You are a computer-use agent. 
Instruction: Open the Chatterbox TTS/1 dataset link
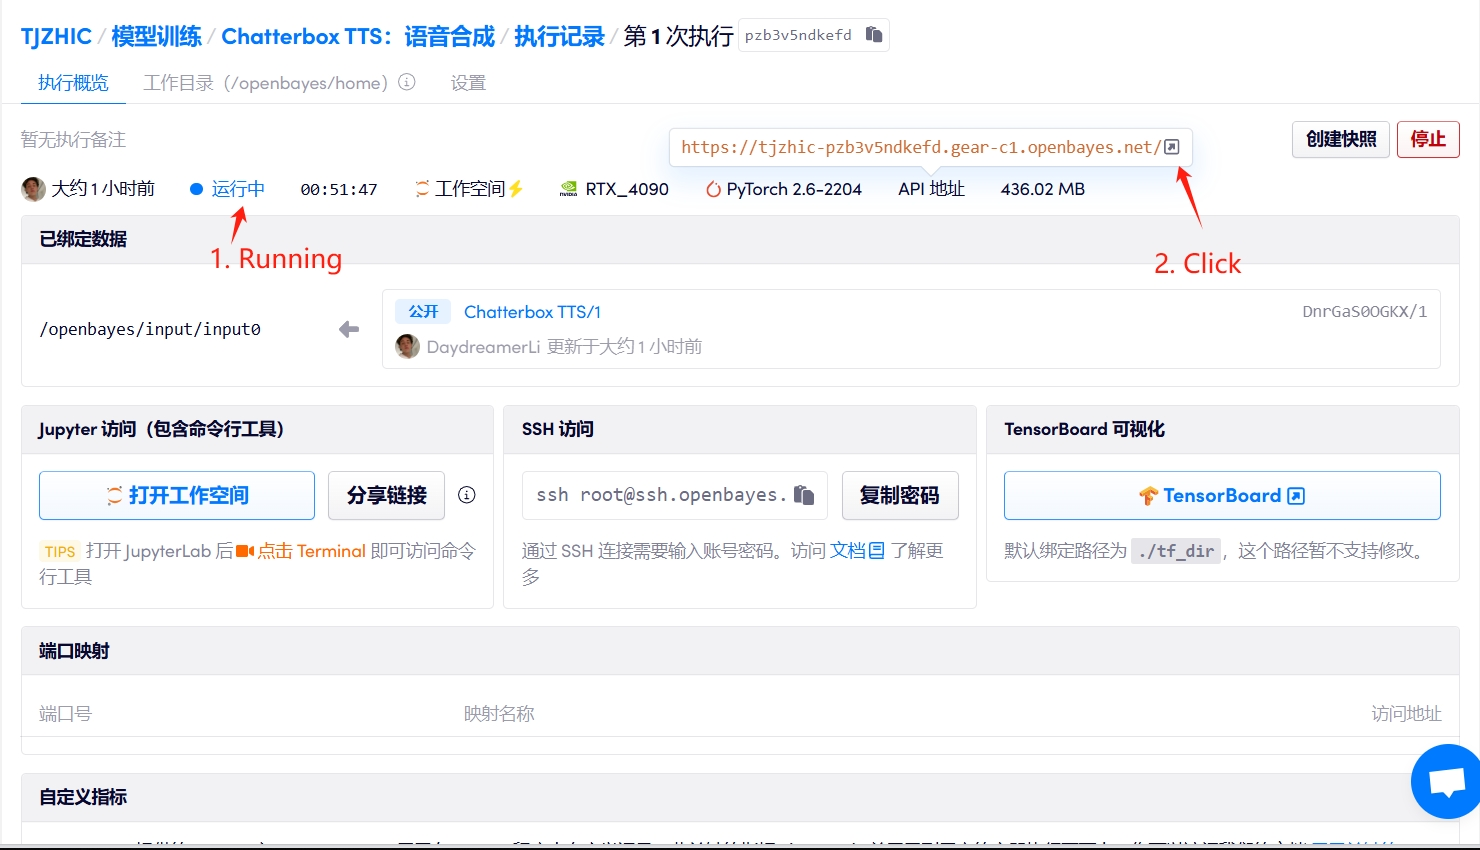click(x=532, y=312)
